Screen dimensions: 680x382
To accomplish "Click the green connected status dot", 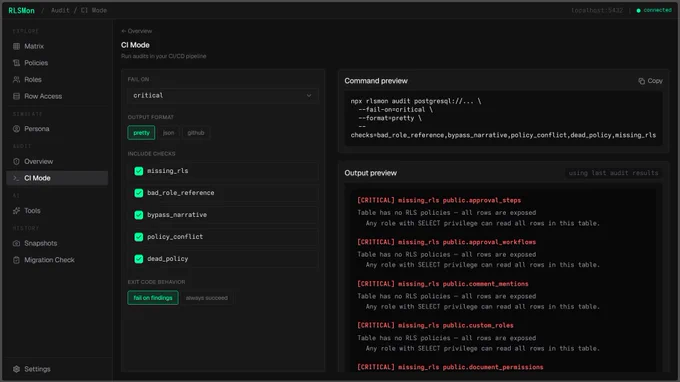I will click(638, 10).
